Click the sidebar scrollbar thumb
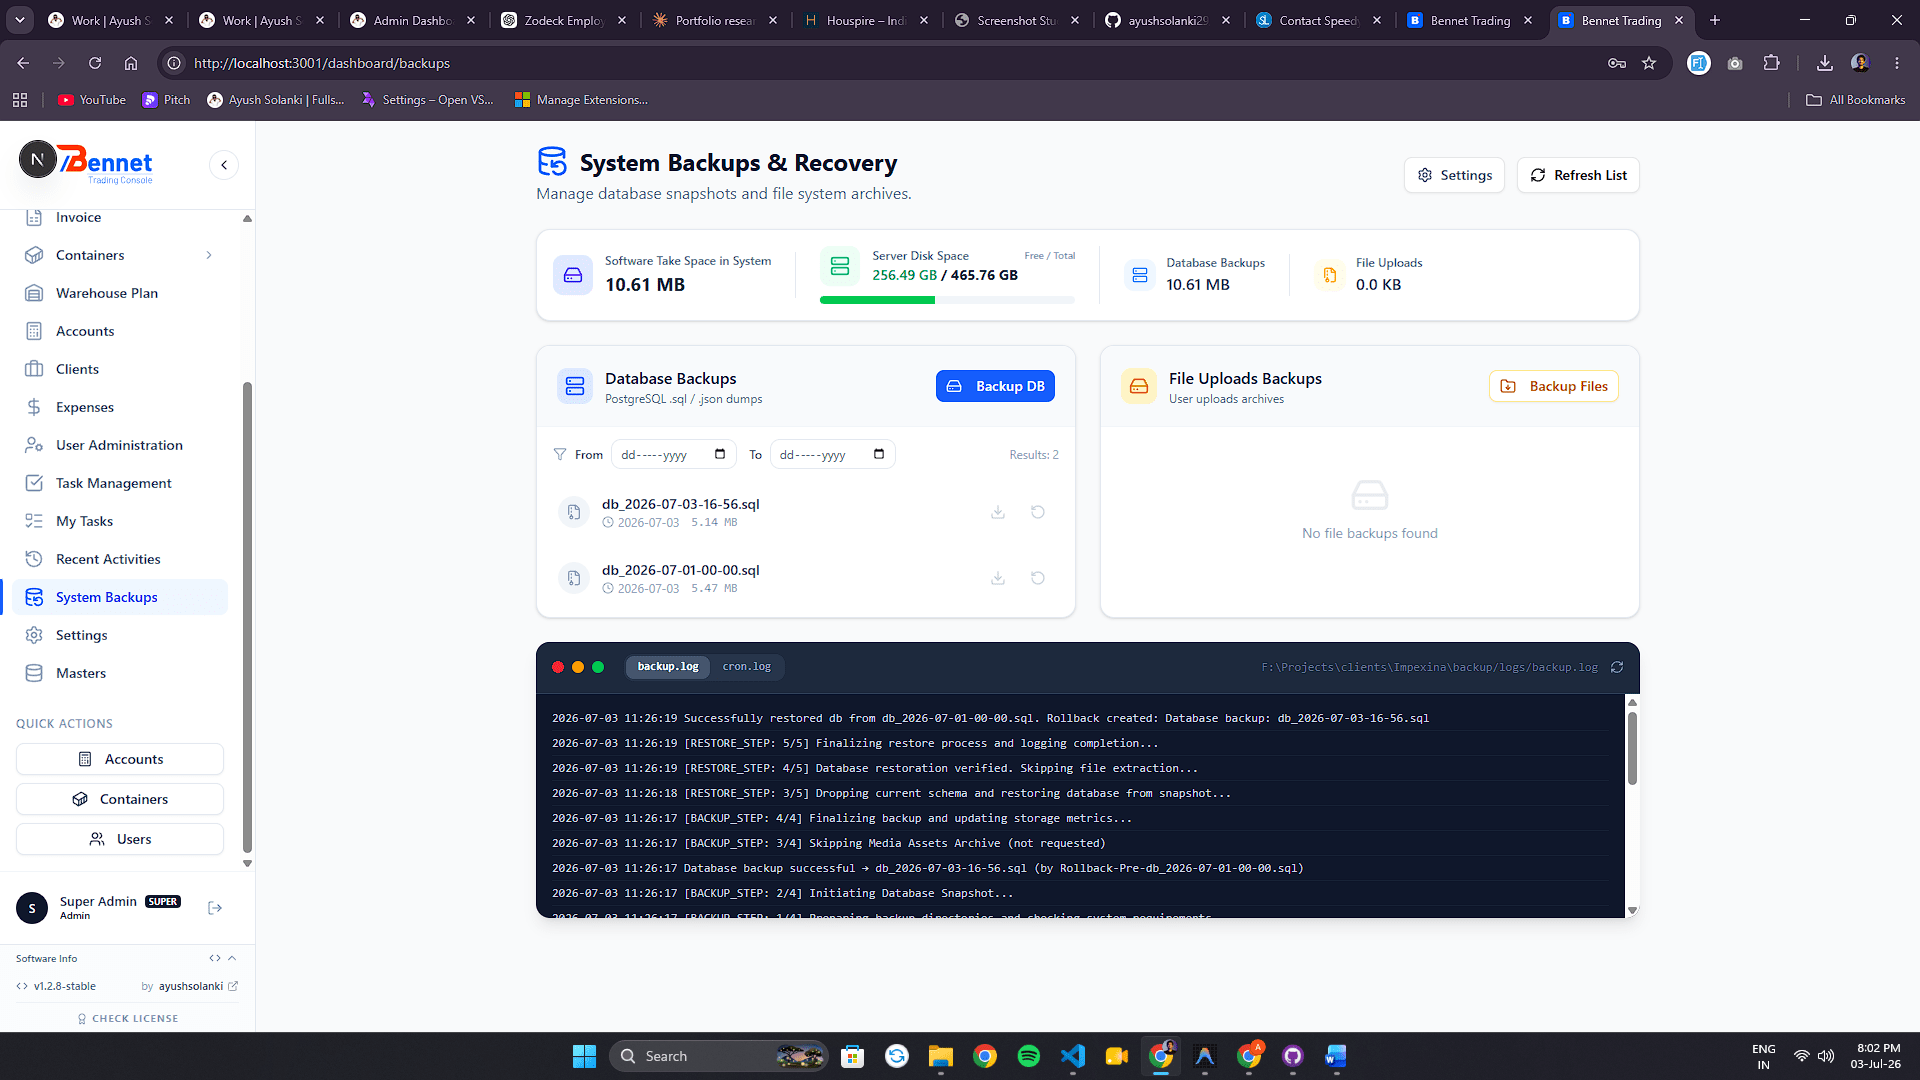The image size is (1920, 1080). click(247, 617)
